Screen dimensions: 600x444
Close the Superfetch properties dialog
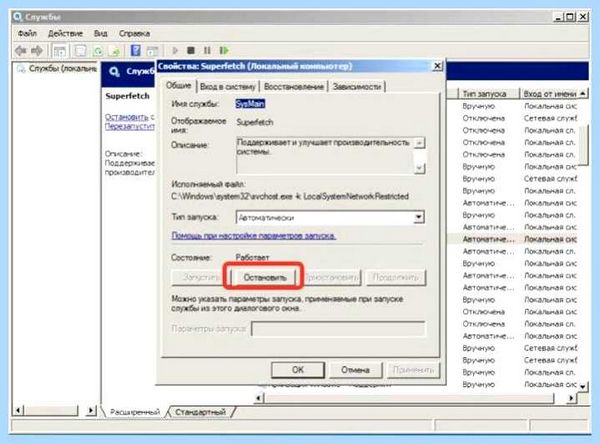(437, 66)
